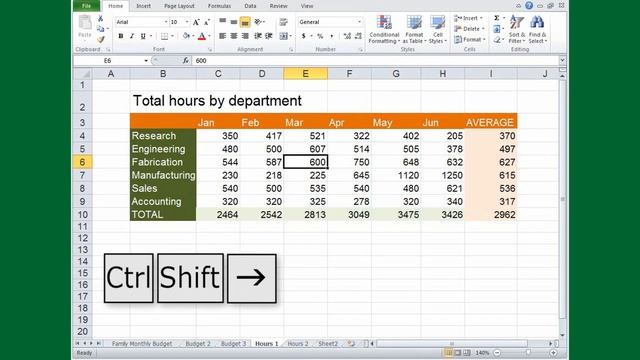Image resolution: width=640 pixels, height=360 pixels.
Task: Open the Hours 2 sheet tab
Action: (298, 344)
